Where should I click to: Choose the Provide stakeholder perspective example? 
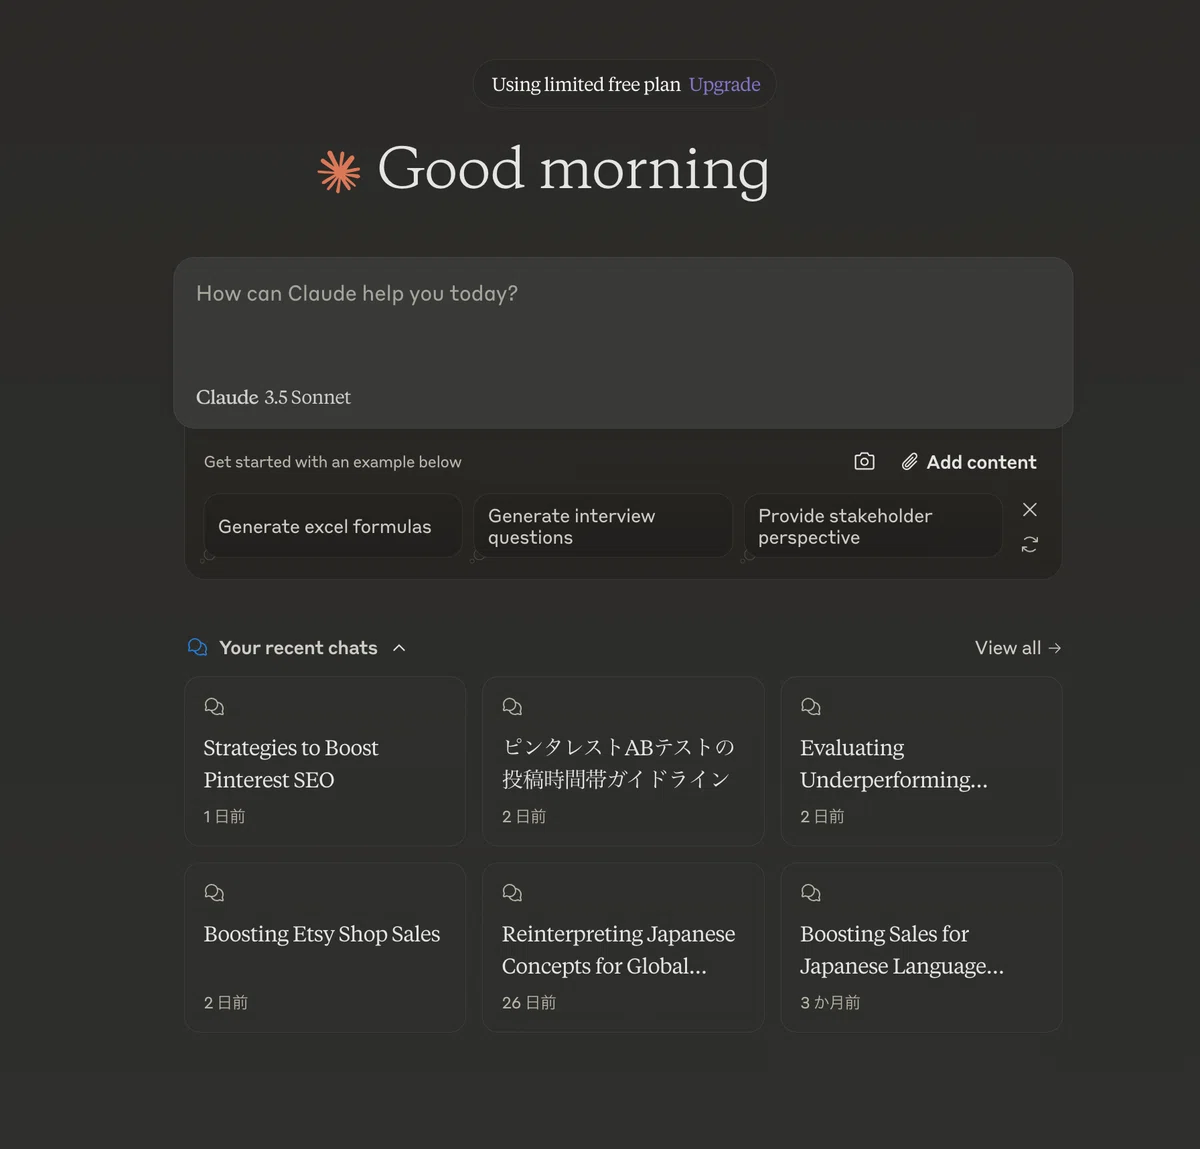873,526
